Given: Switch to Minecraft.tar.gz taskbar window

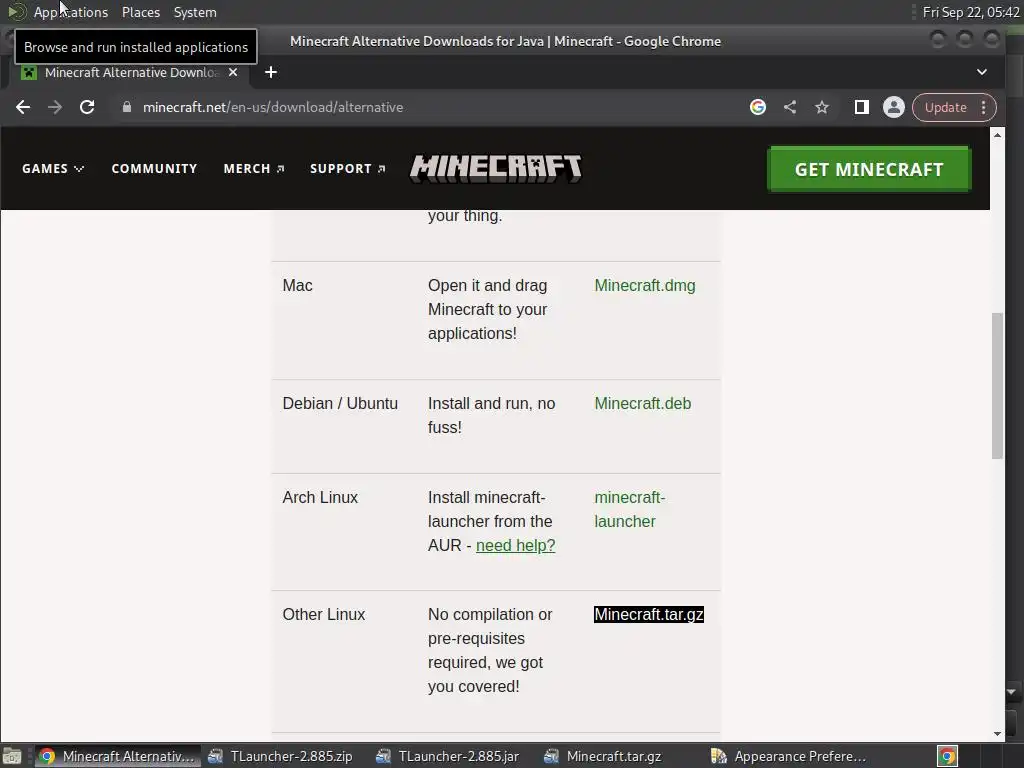Looking at the screenshot, I should click(604, 756).
